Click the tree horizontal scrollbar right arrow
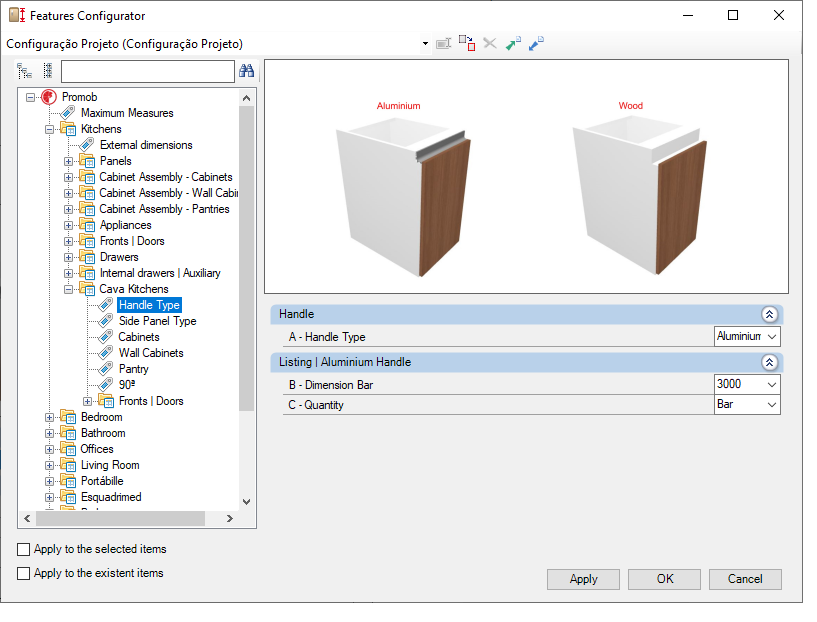This screenshot has width=817, height=622. click(229, 518)
